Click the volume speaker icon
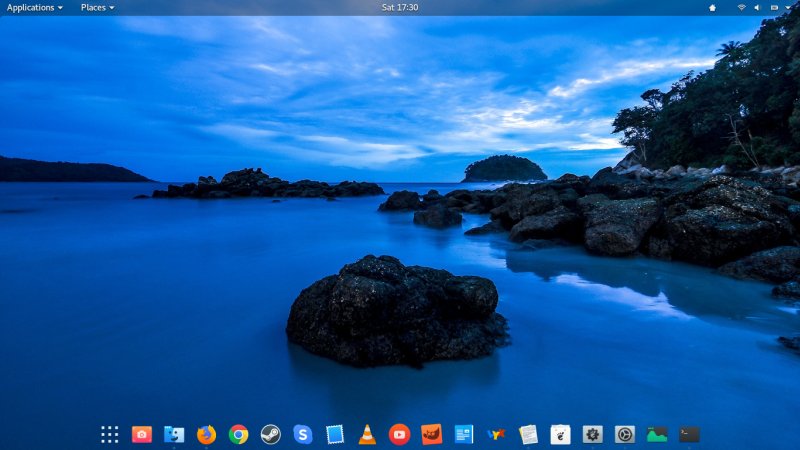This screenshot has height=450, width=800. (757, 7)
